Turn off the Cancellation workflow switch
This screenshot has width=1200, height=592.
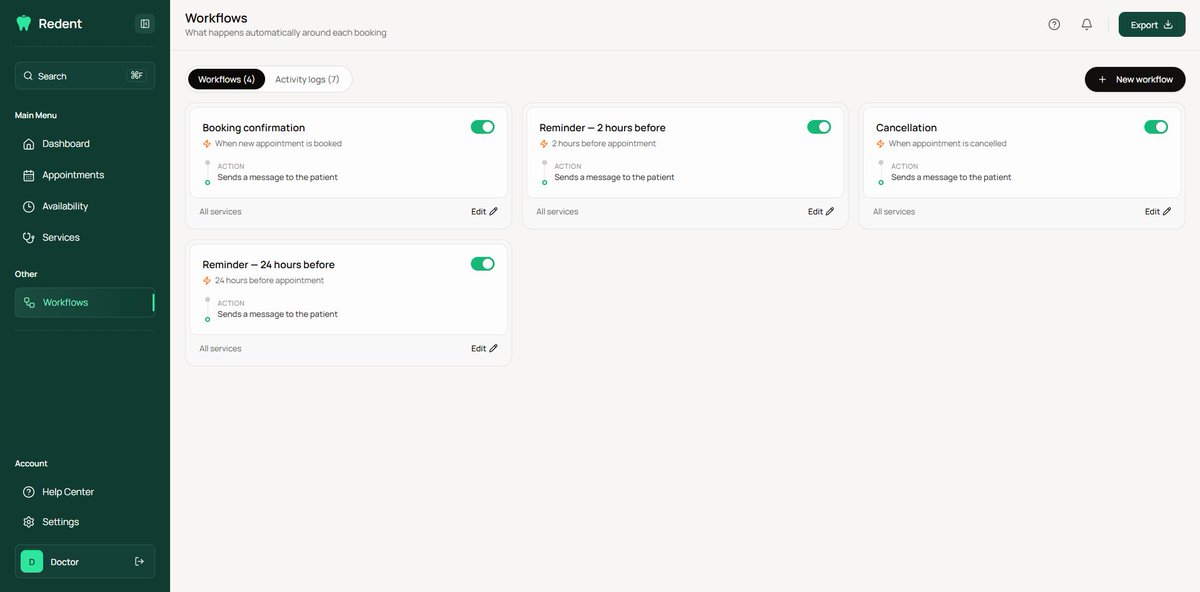coord(1156,127)
